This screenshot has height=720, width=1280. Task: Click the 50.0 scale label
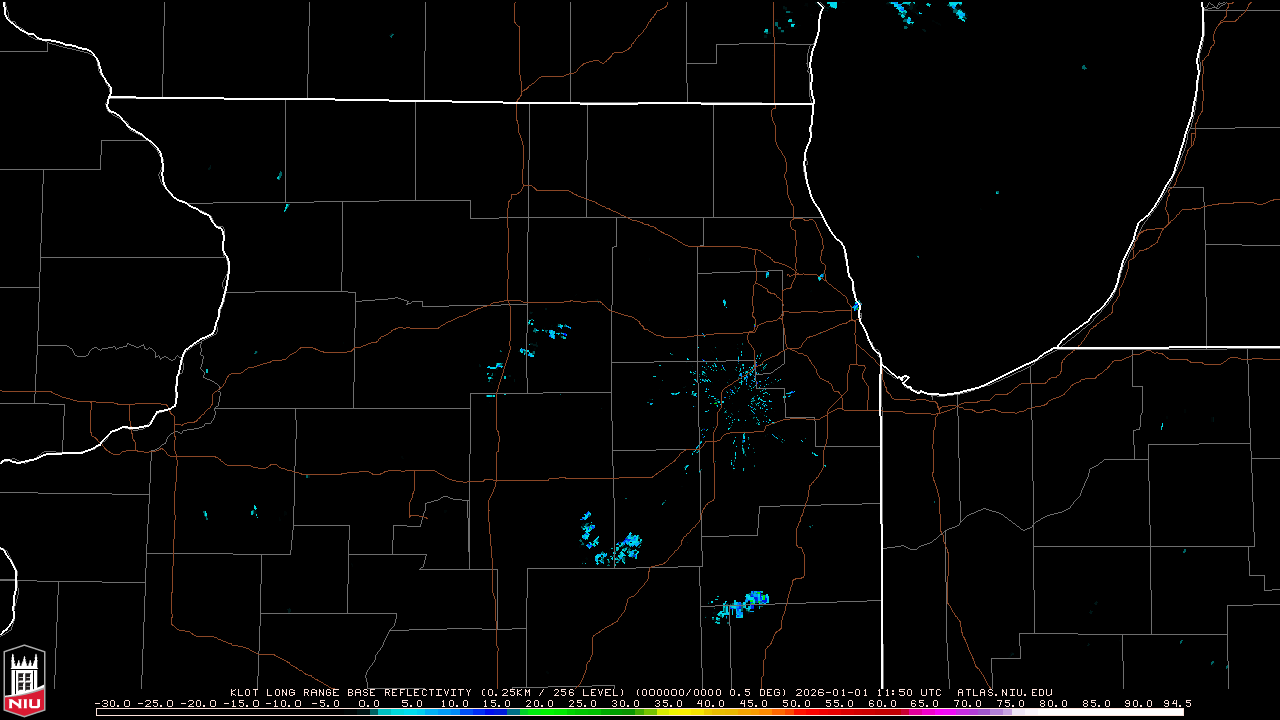tap(797, 703)
